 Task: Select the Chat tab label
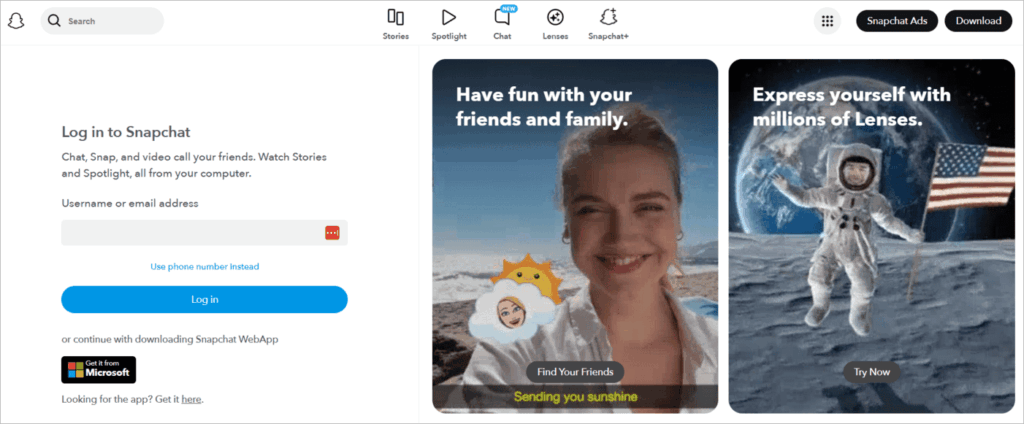point(502,37)
